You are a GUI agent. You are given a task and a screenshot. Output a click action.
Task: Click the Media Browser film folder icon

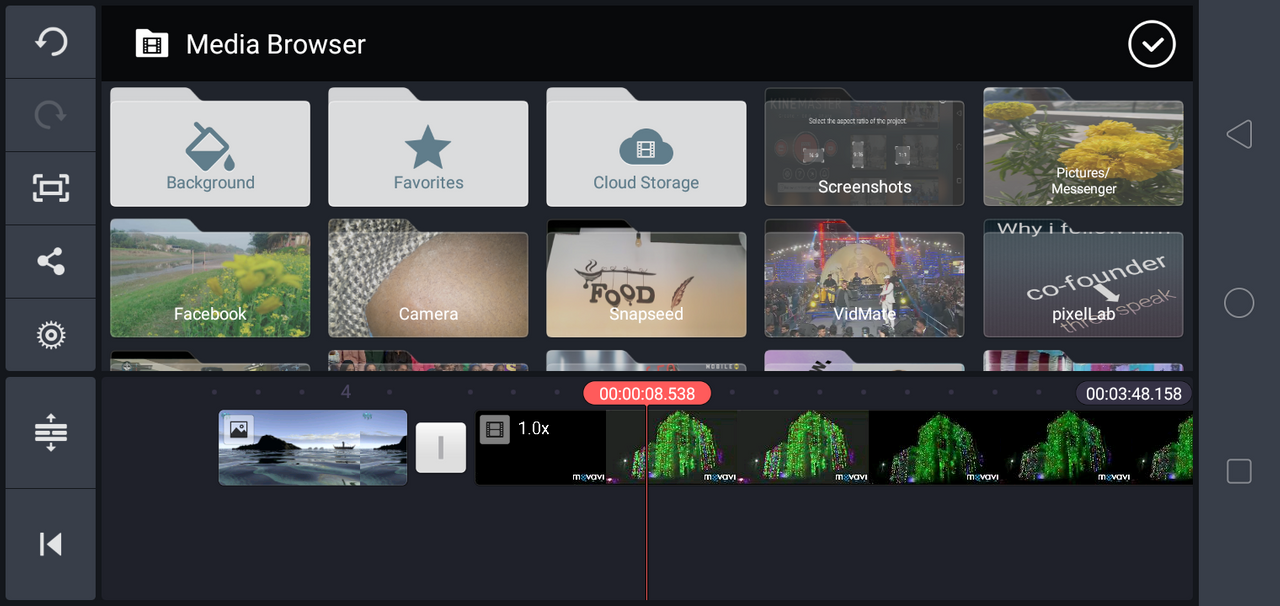[152, 44]
